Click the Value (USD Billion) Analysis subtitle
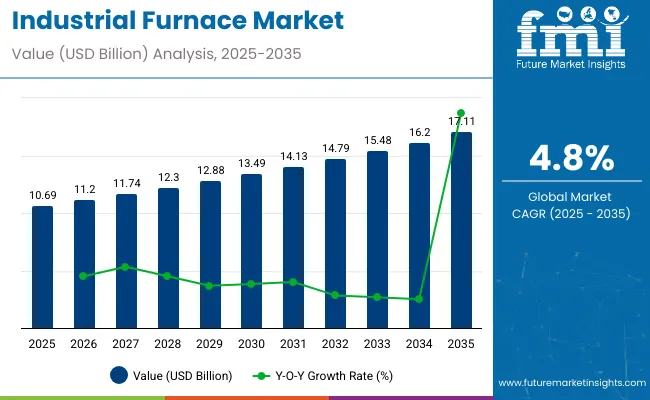Image resolution: width=650 pixels, height=400 pixels. (x=156, y=54)
